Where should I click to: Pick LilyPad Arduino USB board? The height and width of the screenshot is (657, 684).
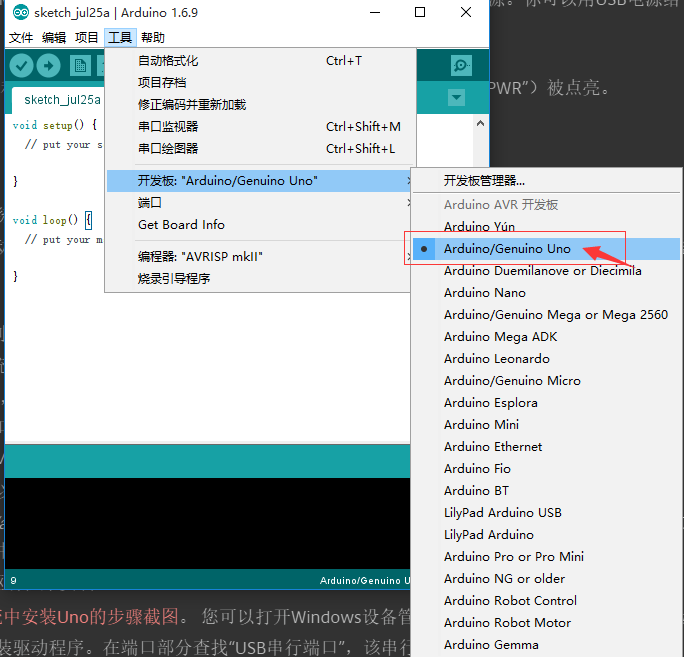(547, 513)
